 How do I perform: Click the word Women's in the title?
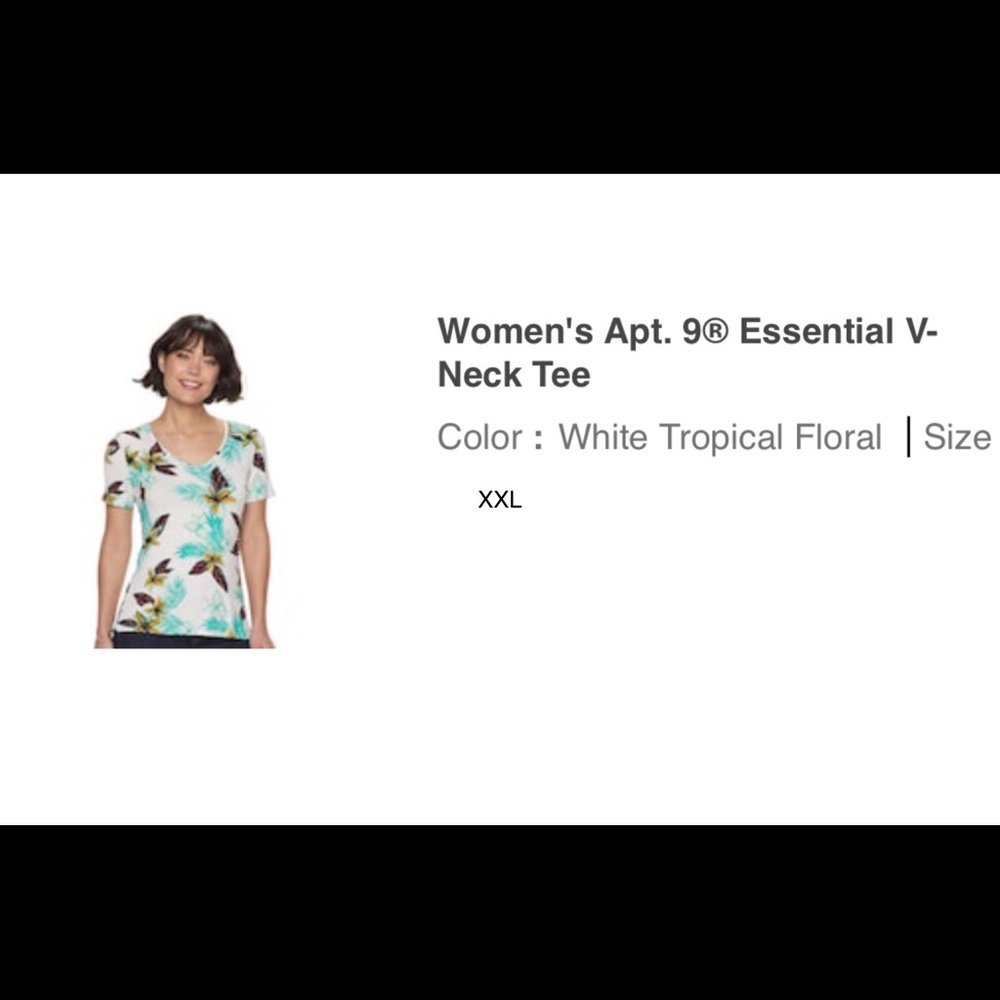tap(515, 332)
